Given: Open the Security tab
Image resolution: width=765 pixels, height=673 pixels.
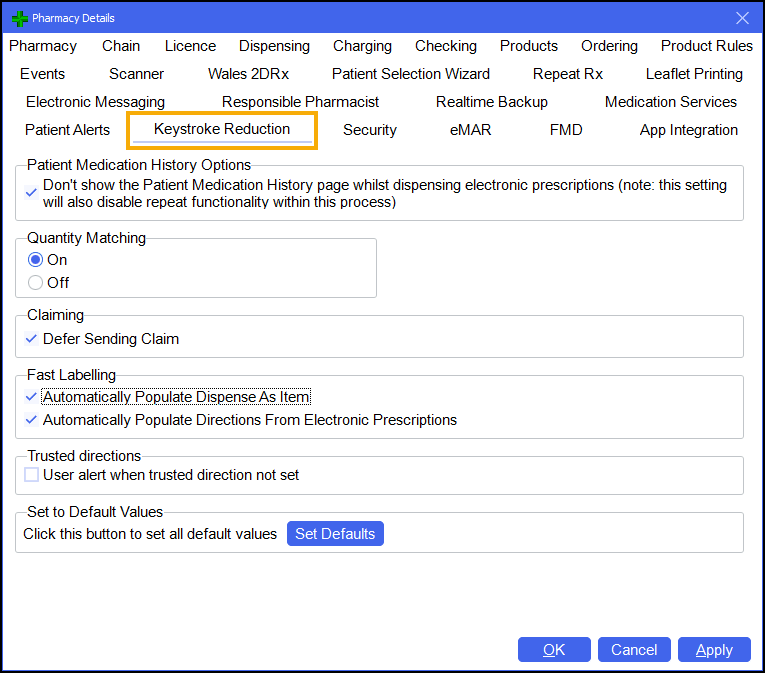Looking at the screenshot, I should pos(369,130).
